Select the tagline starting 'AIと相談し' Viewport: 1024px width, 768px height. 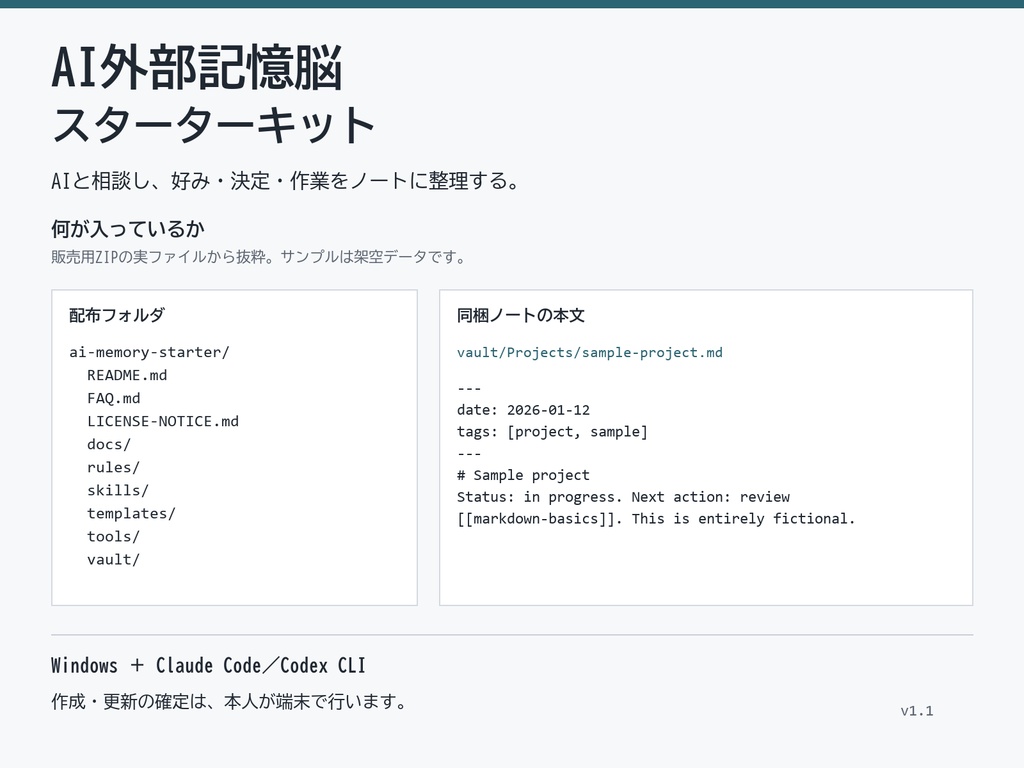(285, 180)
